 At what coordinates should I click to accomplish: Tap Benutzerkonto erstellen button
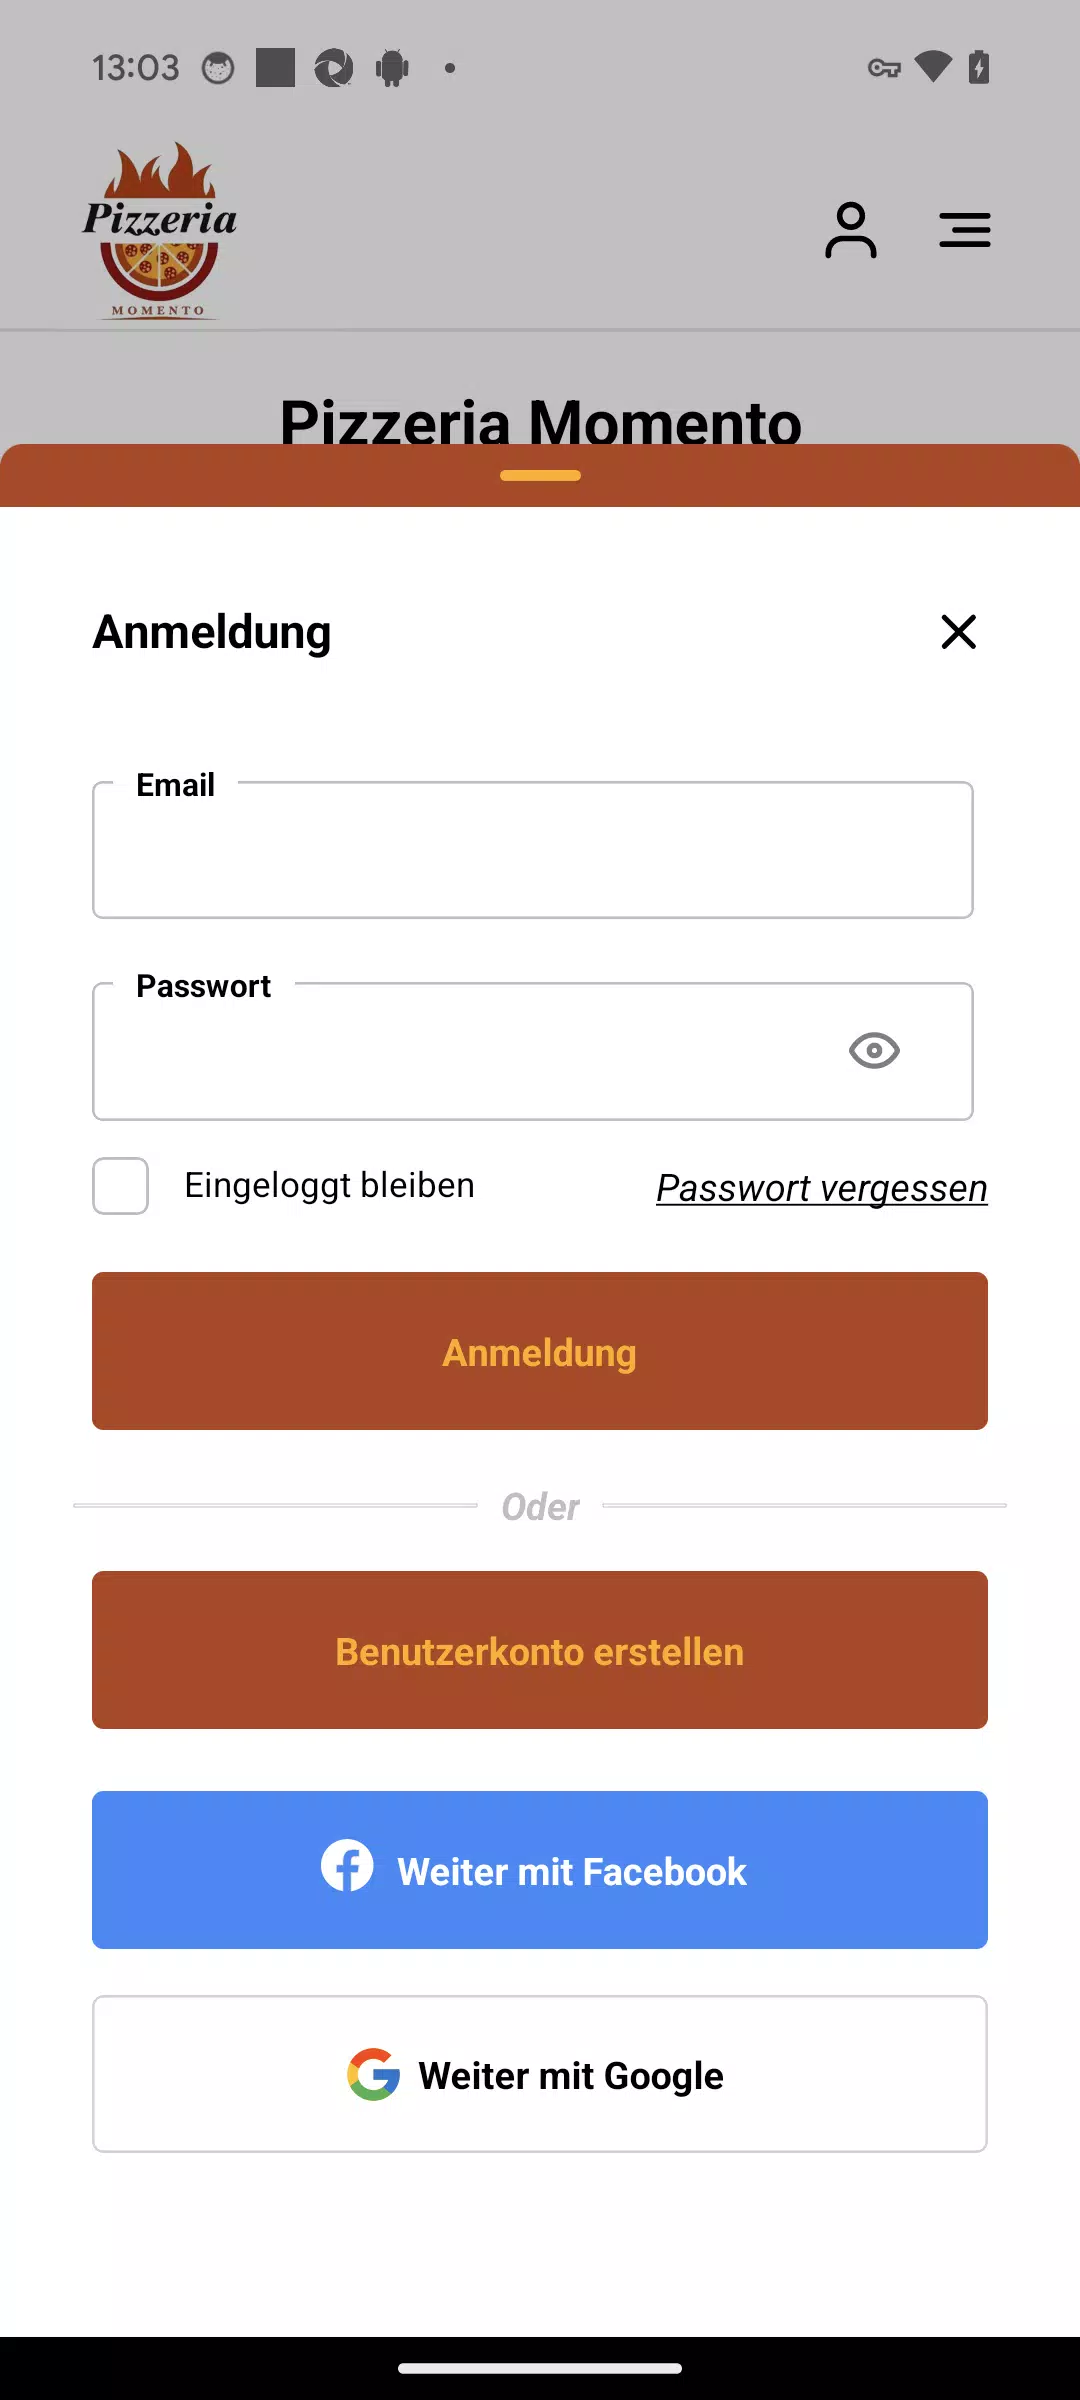540,1650
